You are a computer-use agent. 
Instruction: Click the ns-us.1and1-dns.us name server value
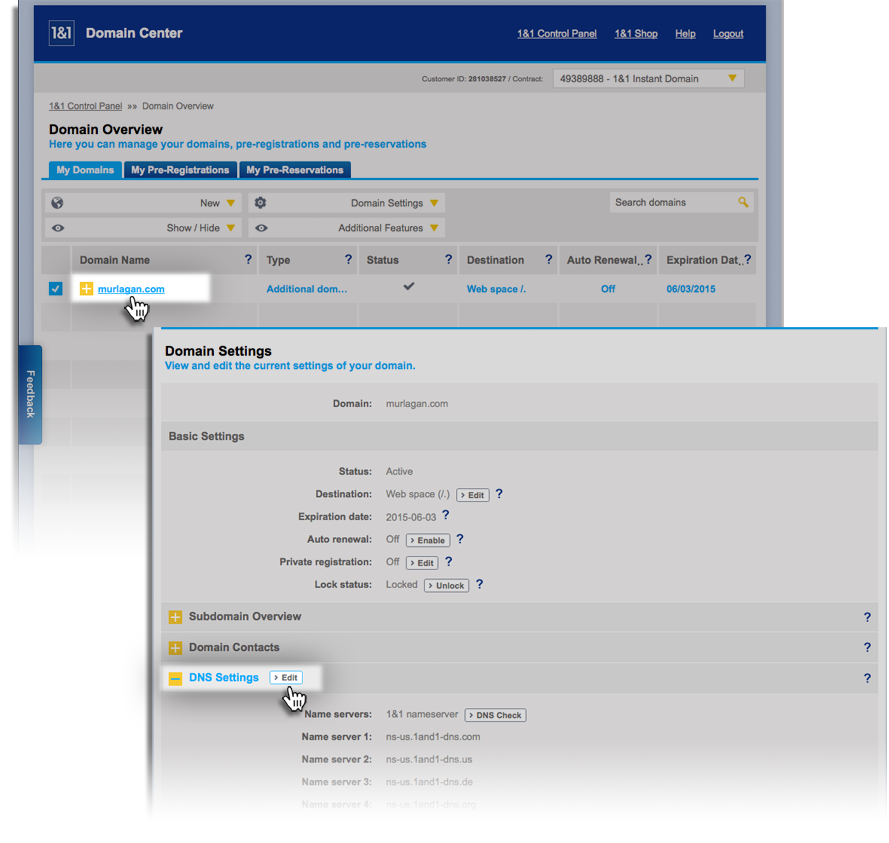[x=429, y=759]
